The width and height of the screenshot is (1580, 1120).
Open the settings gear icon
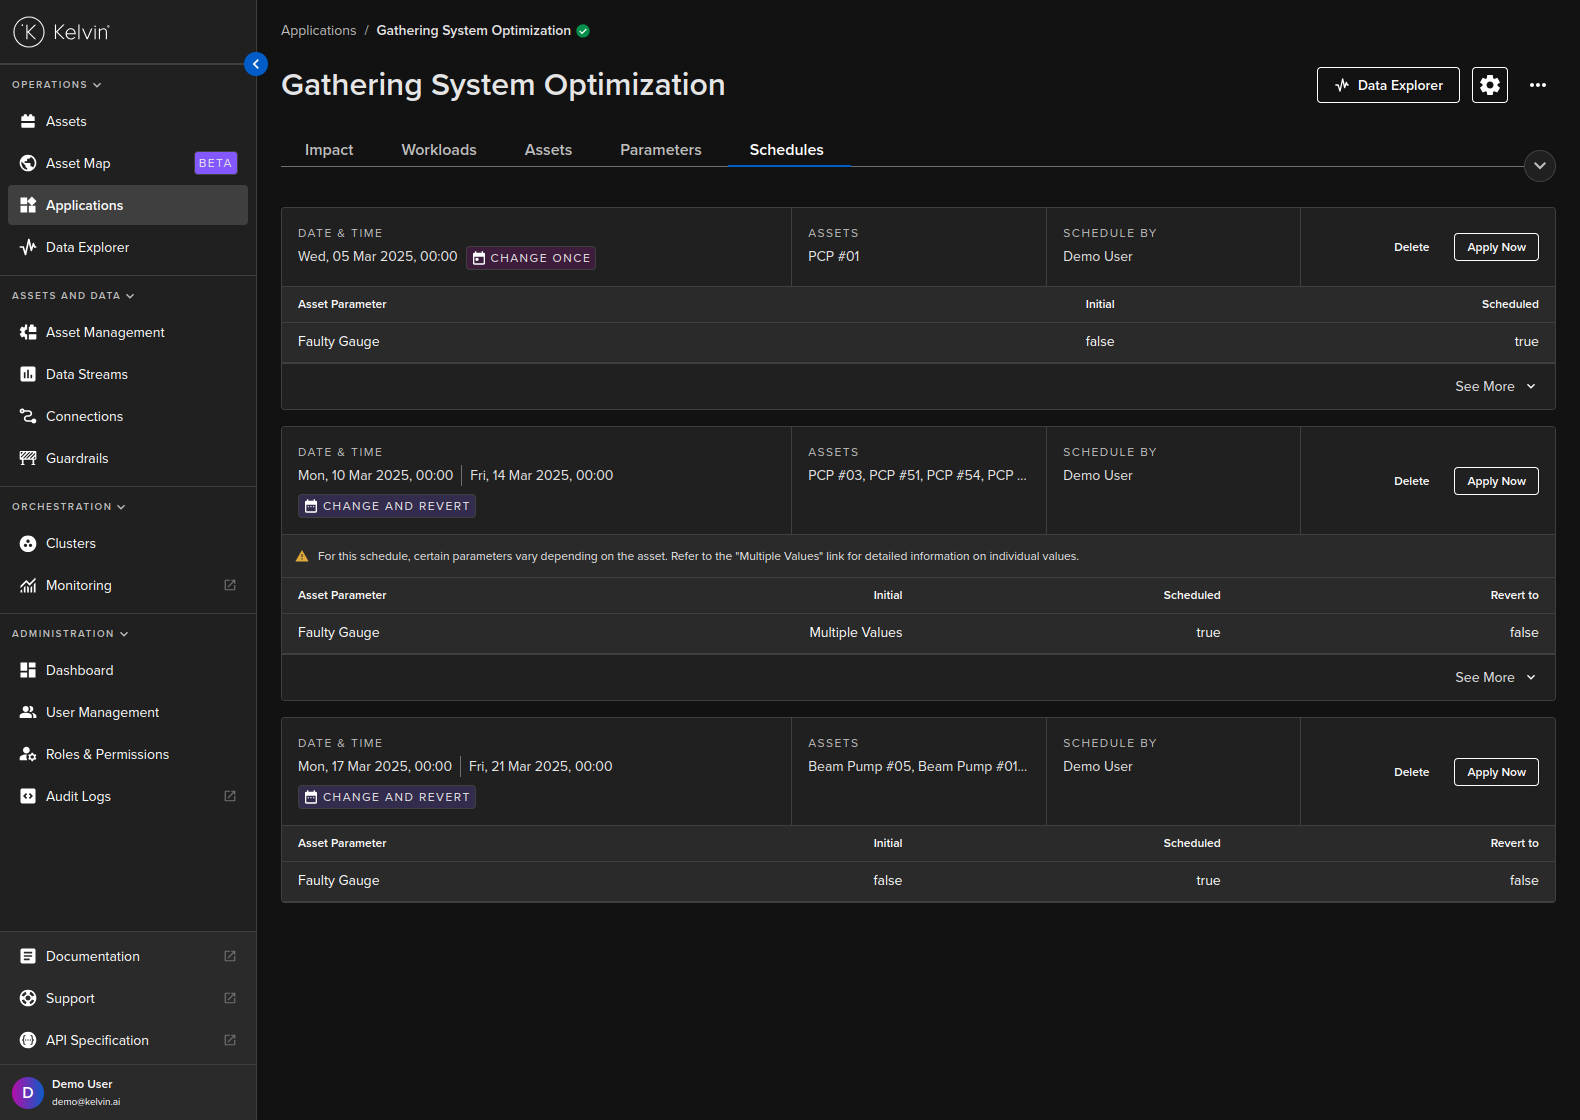click(x=1489, y=85)
